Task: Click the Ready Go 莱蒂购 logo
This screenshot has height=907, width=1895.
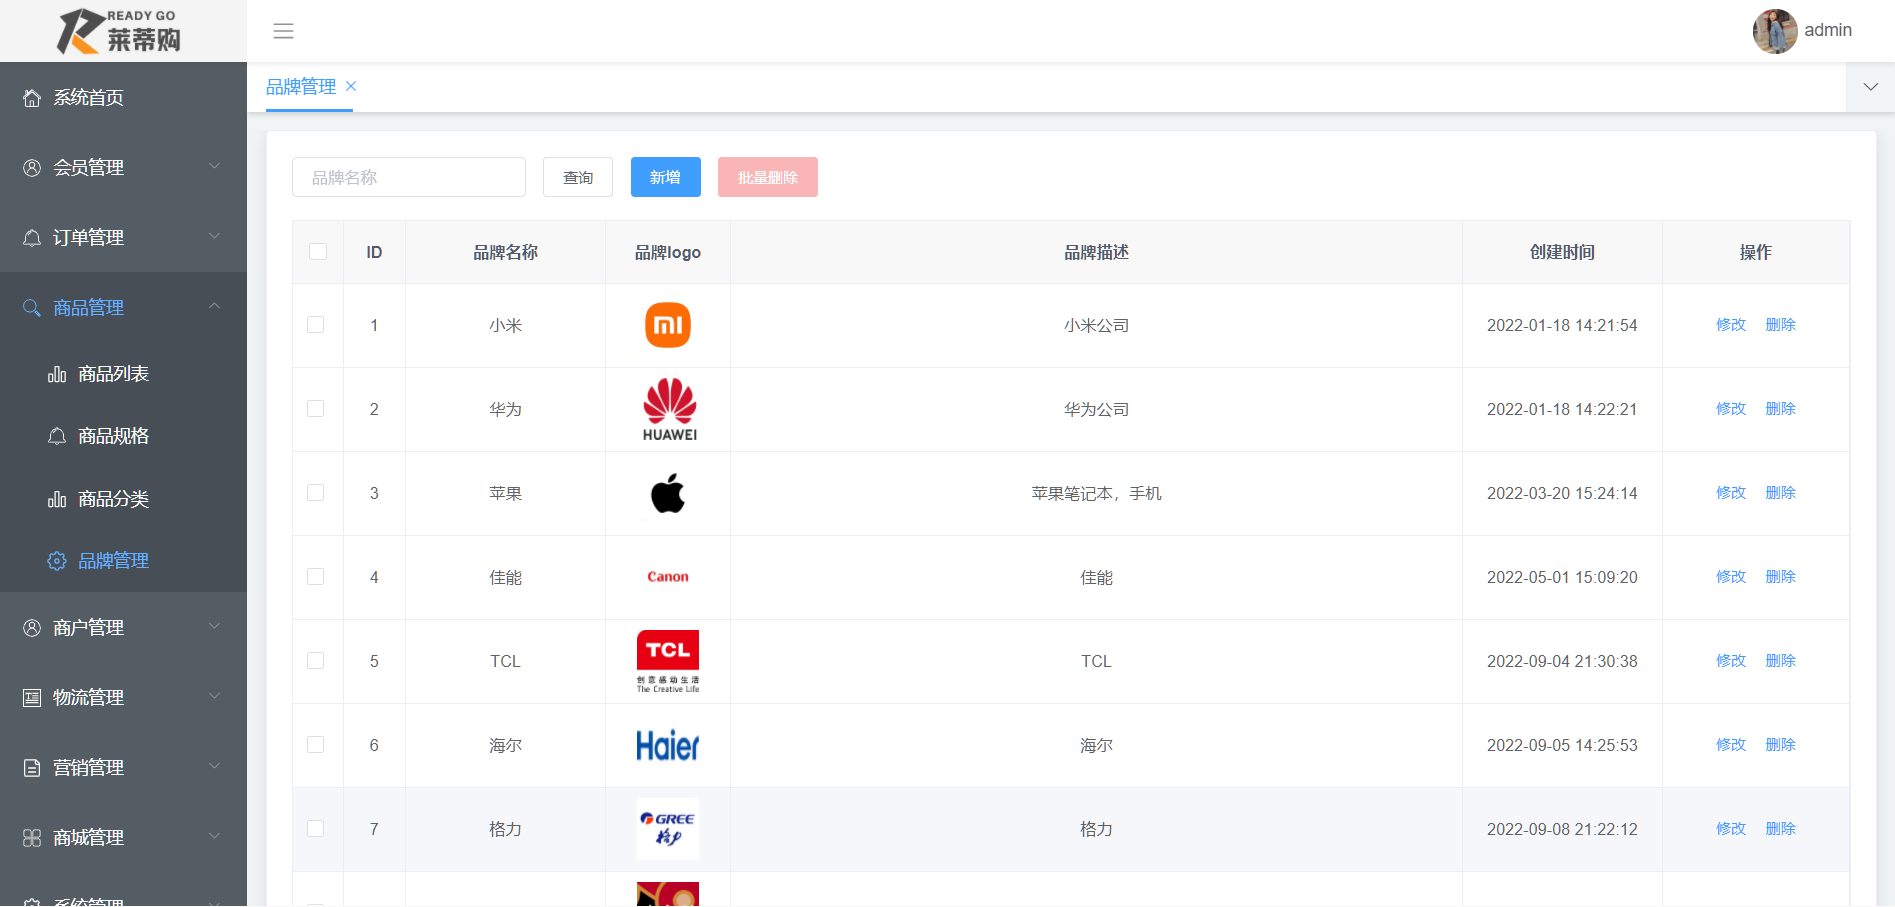Action: tap(119, 31)
